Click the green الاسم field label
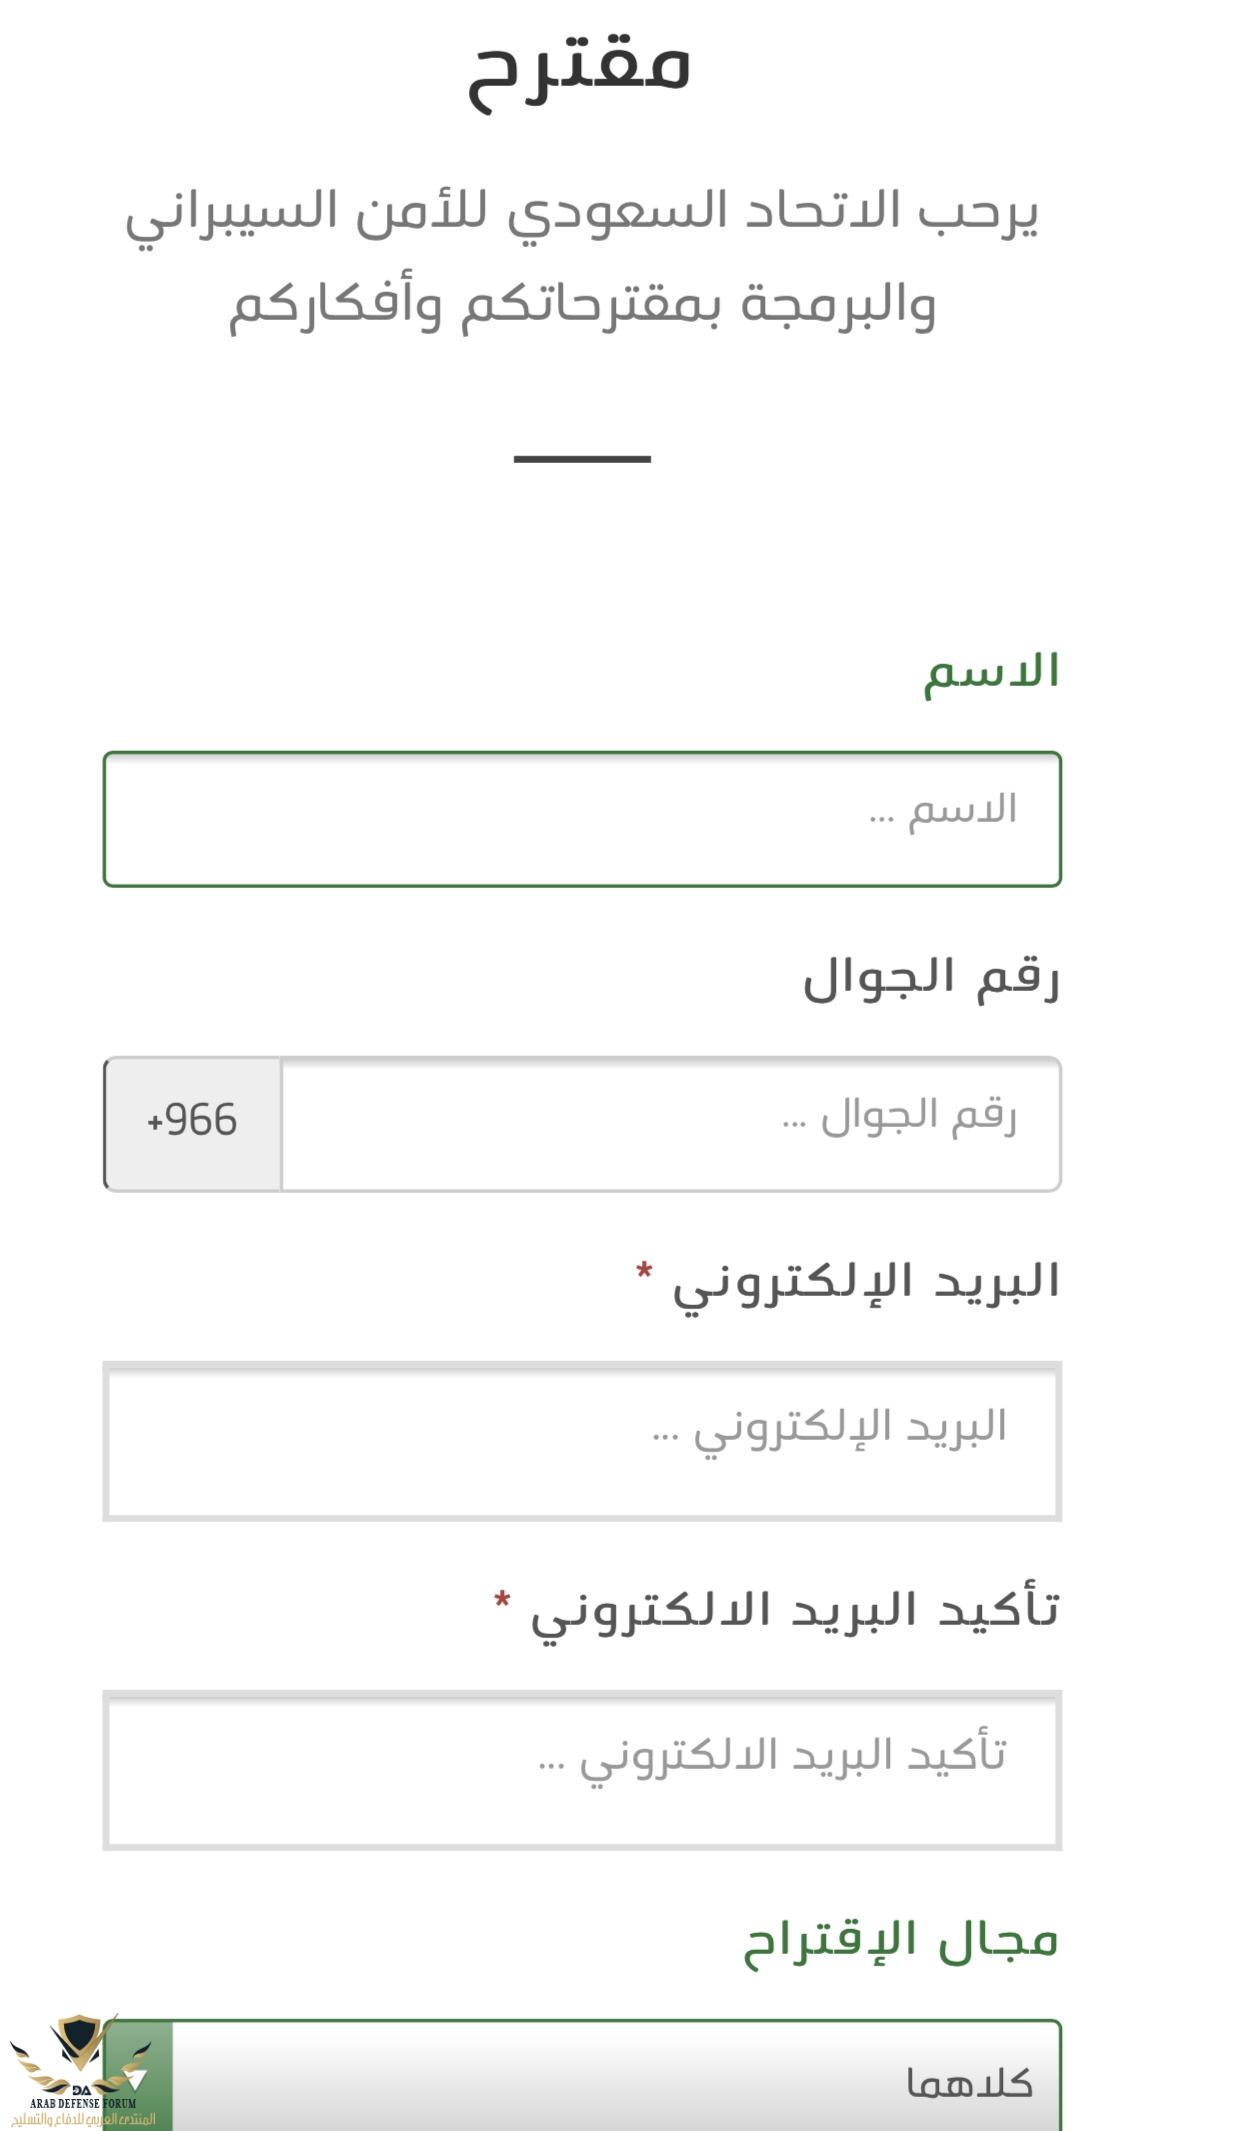The width and height of the screenshot is (1242, 2131). (991, 673)
